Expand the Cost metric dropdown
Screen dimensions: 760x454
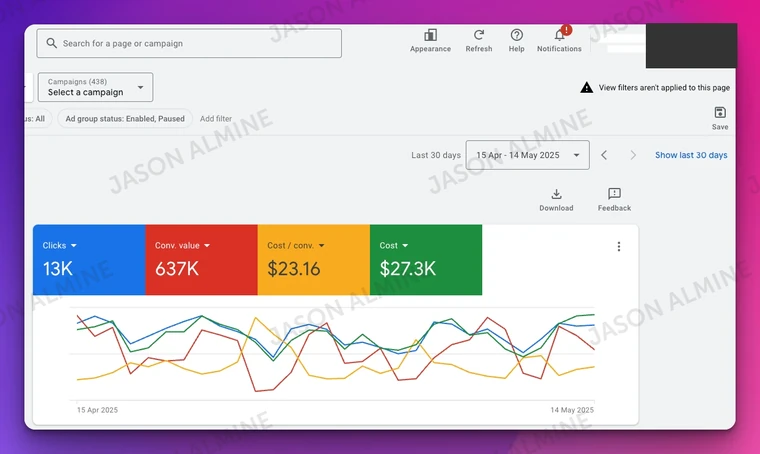point(405,246)
